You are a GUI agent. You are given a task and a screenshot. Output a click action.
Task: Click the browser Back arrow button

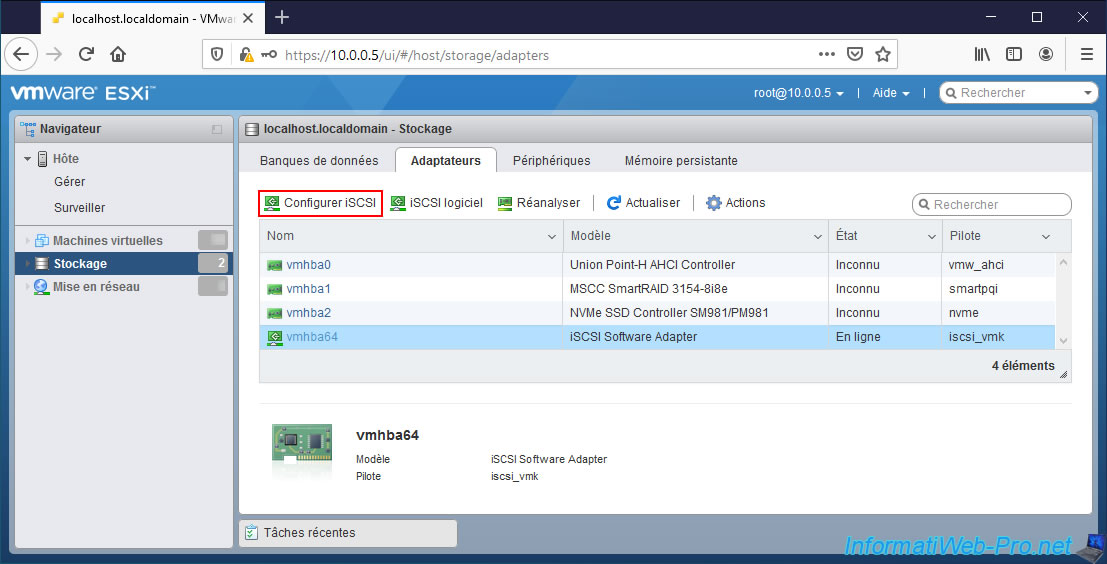pos(21,54)
